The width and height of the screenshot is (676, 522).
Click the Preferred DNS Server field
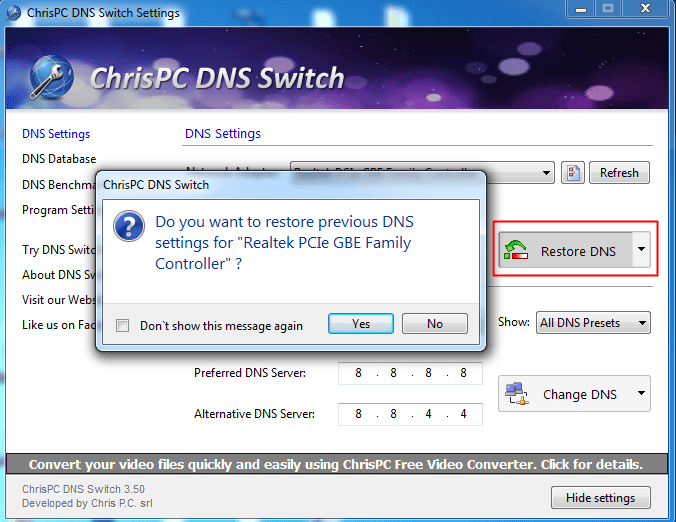tap(410, 374)
